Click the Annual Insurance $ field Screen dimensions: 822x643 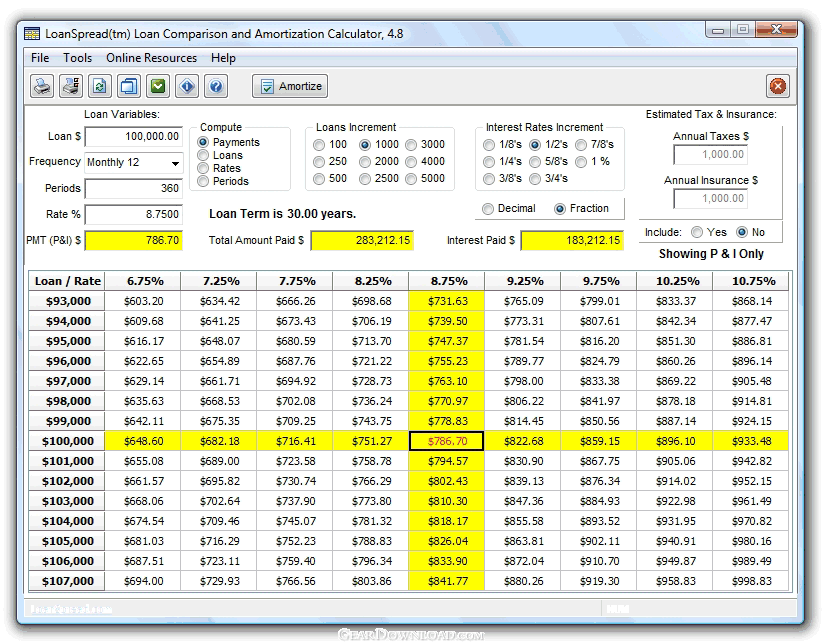click(x=710, y=199)
